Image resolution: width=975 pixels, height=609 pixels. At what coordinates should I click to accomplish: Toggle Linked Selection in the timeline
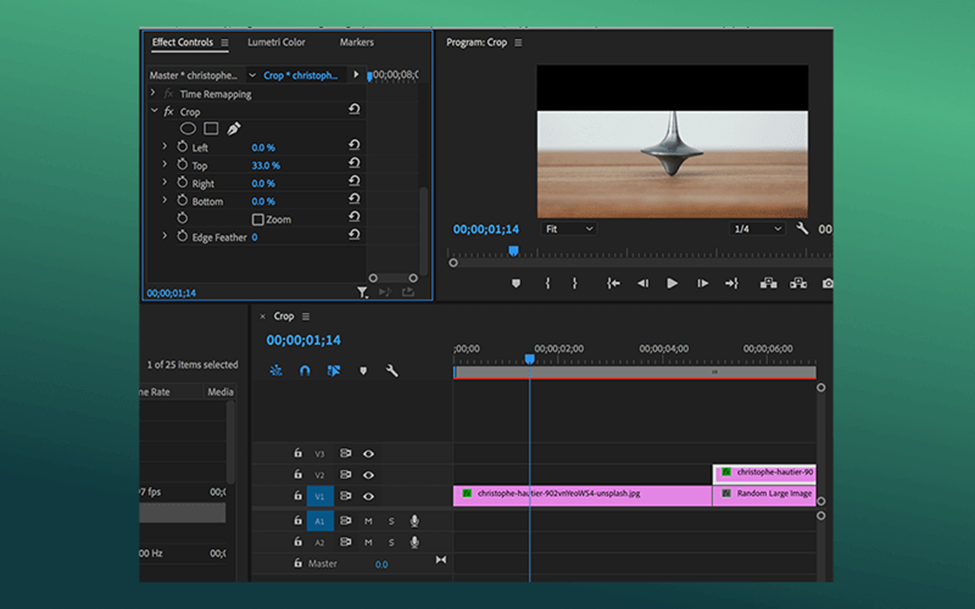(334, 371)
